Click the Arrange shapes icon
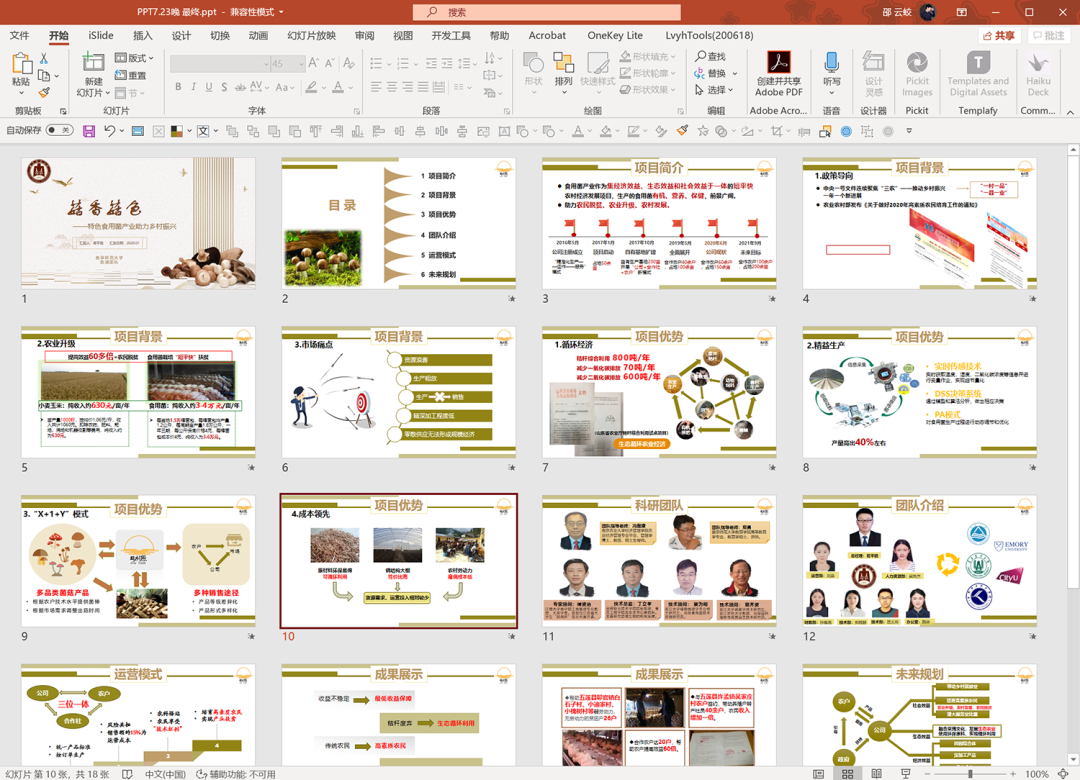The height and width of the screenshot is (780, 1080). (x=563, y=63)
